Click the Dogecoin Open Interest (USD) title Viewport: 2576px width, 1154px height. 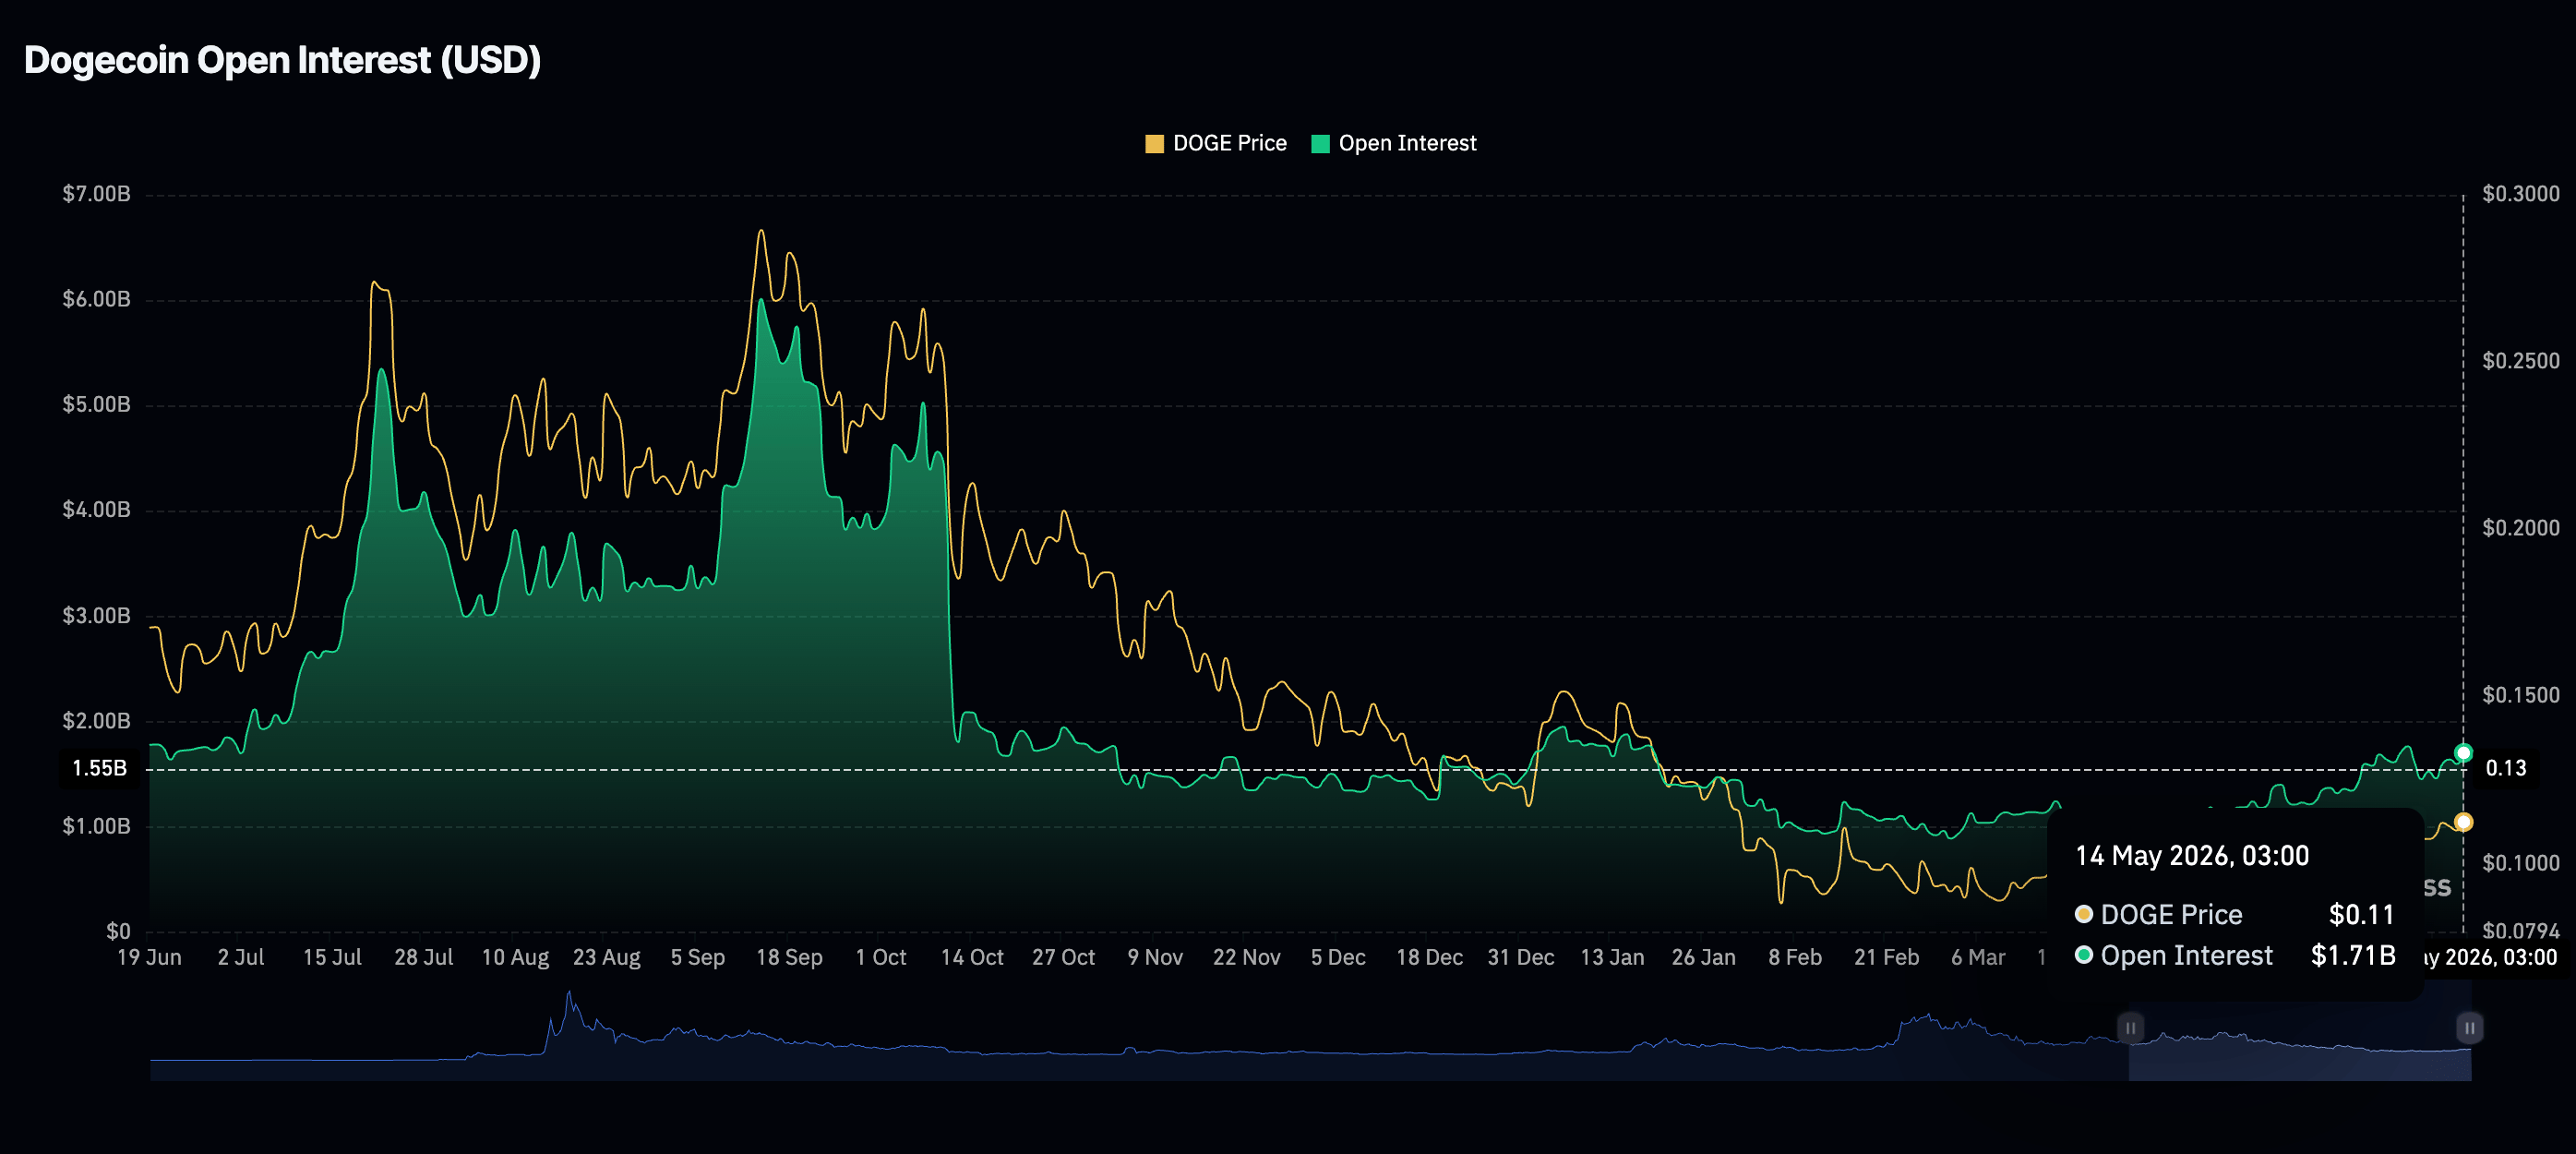282,60
